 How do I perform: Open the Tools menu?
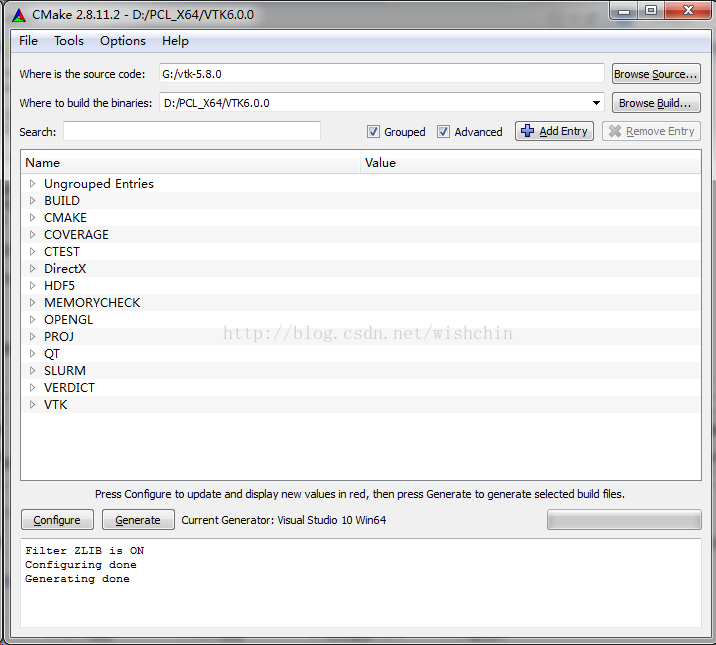click(x=69, y=41)
